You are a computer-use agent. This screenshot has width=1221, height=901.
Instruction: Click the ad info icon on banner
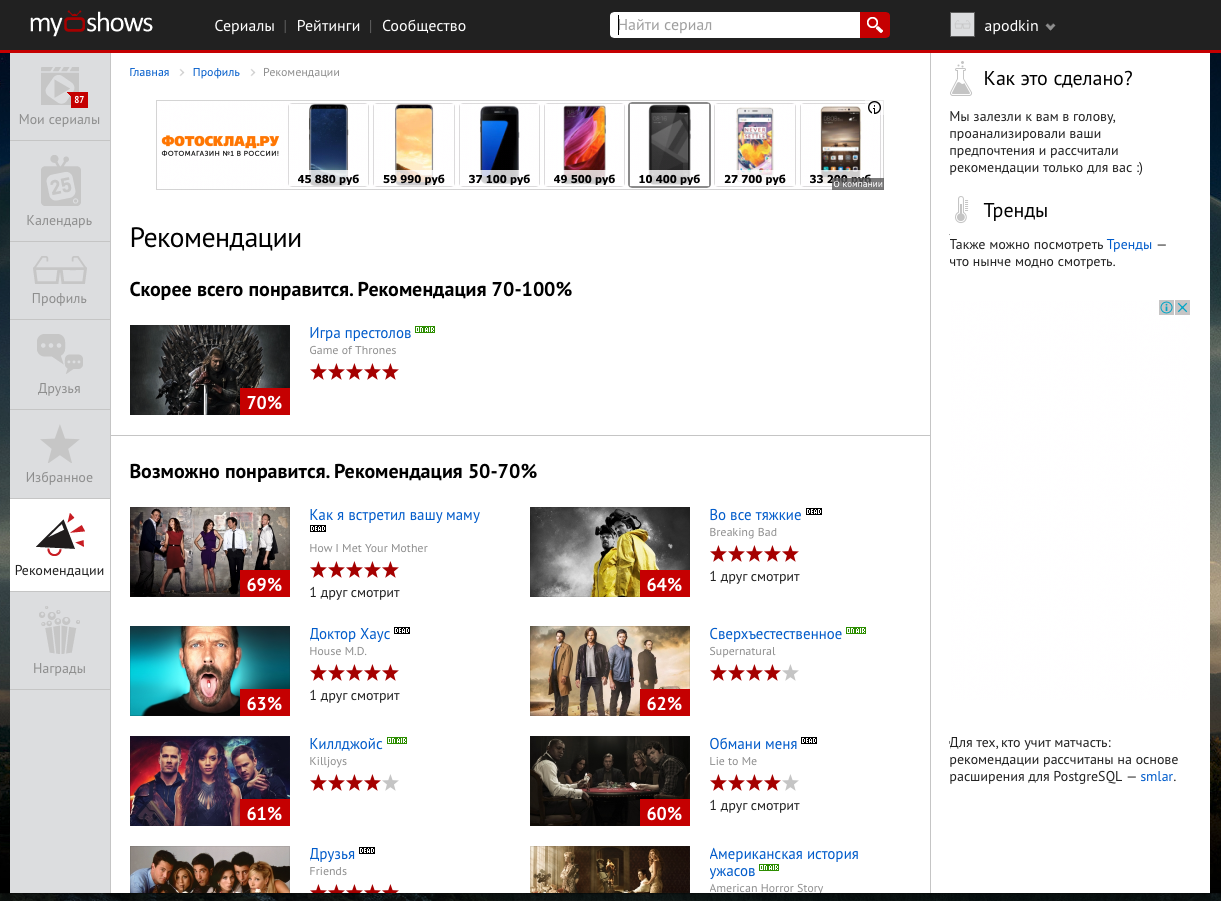tap(875, 108)
